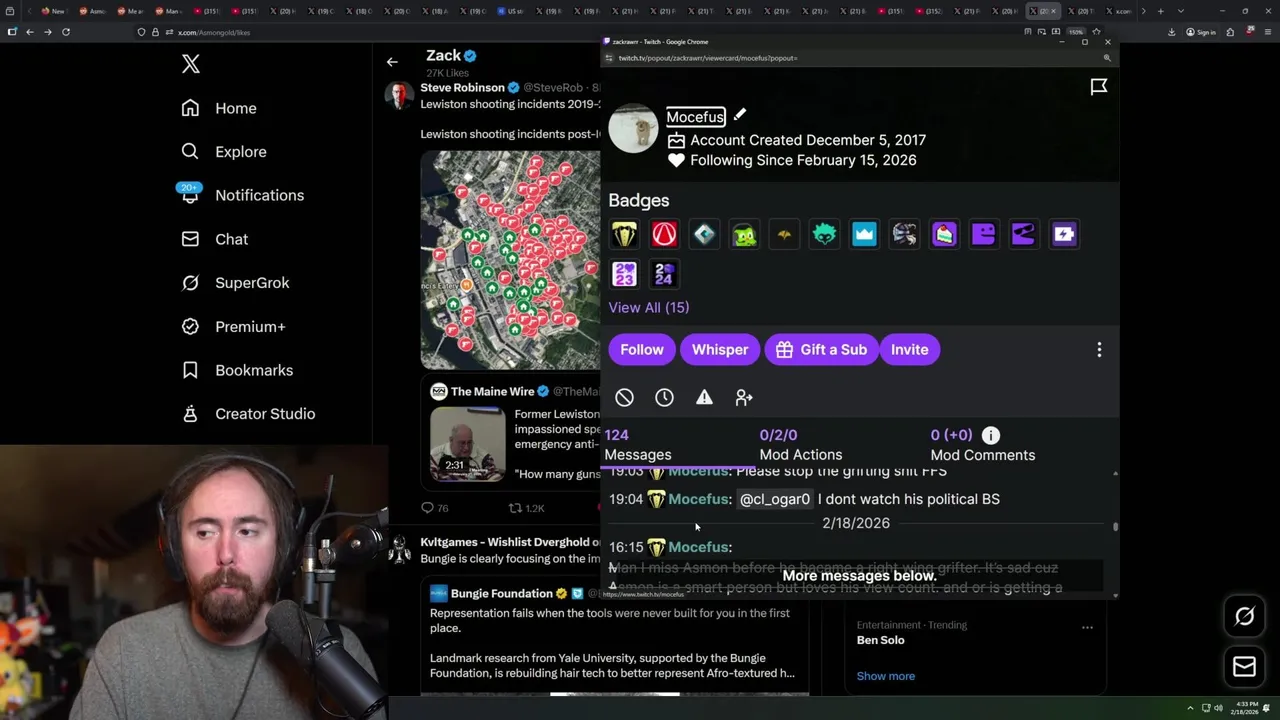The image size is (1280, 720).
Task: Open the X logo home link
Action: click(191, 65)
